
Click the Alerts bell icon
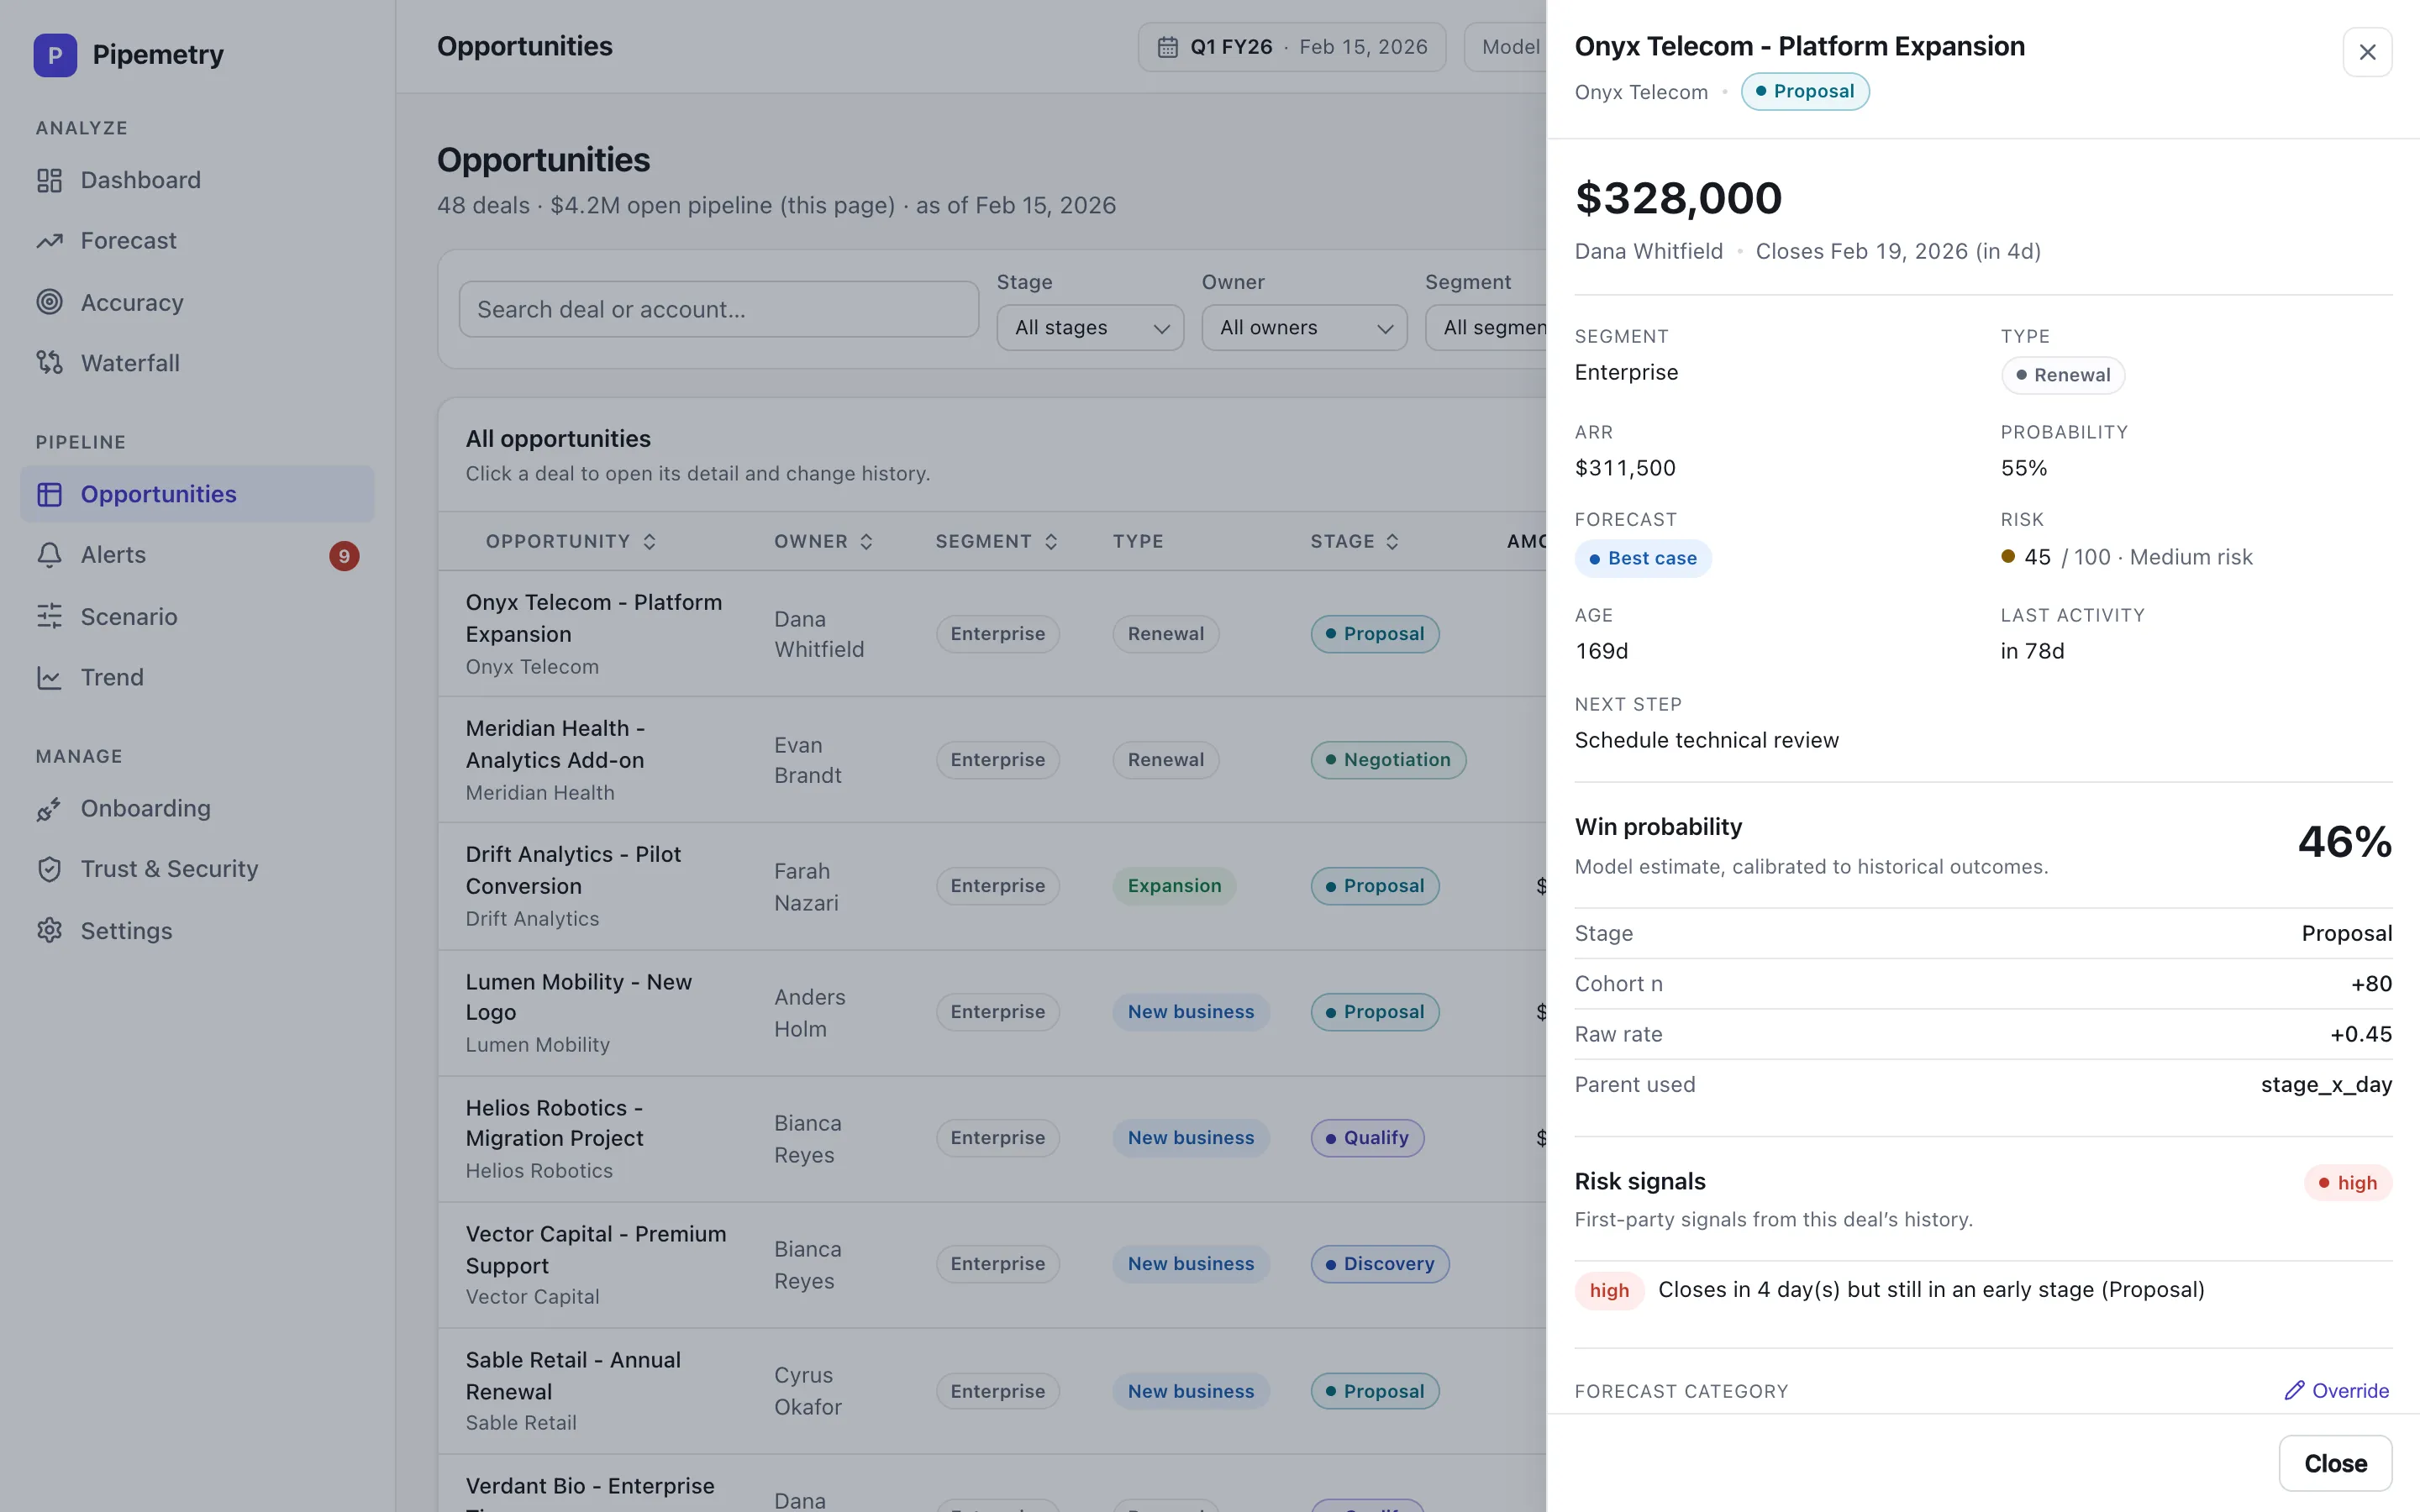click(x=49, y=555)
